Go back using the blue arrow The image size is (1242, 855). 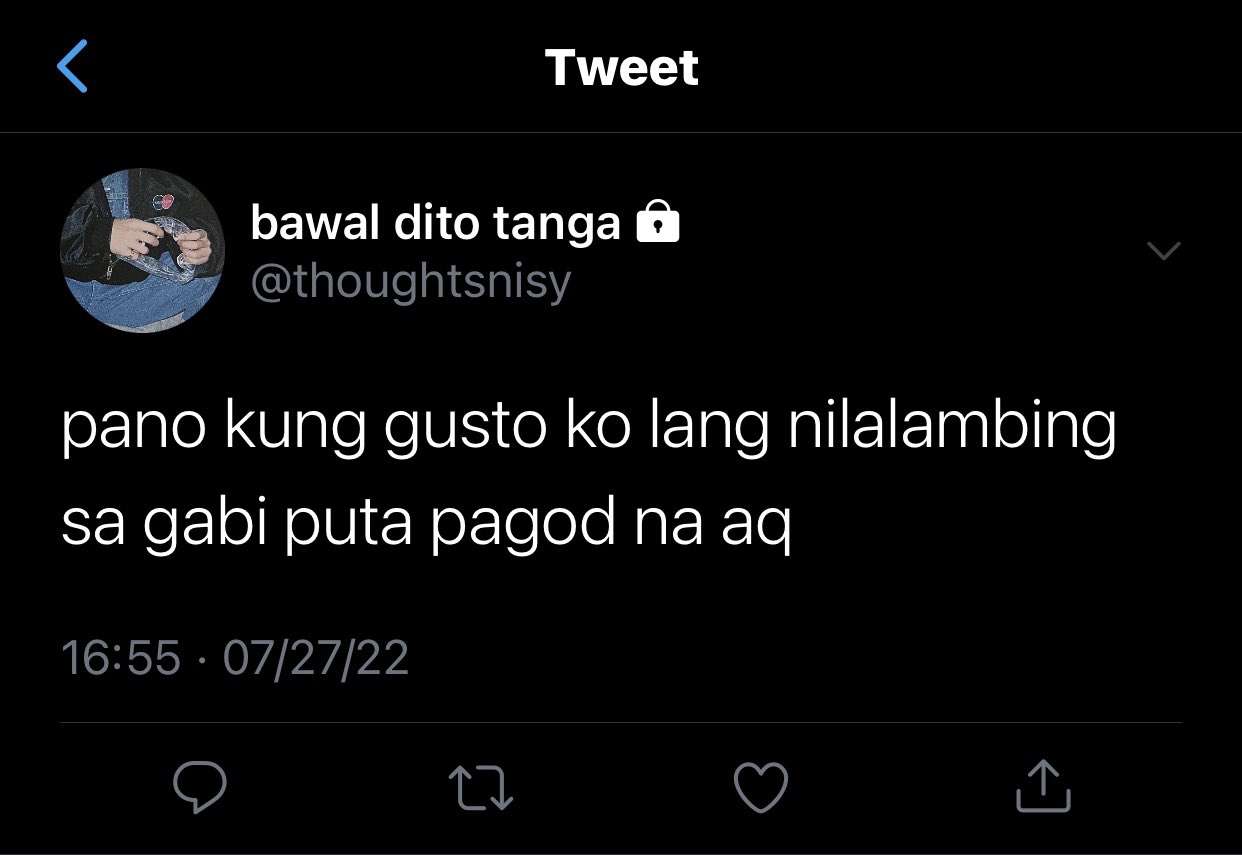point(72,67)
